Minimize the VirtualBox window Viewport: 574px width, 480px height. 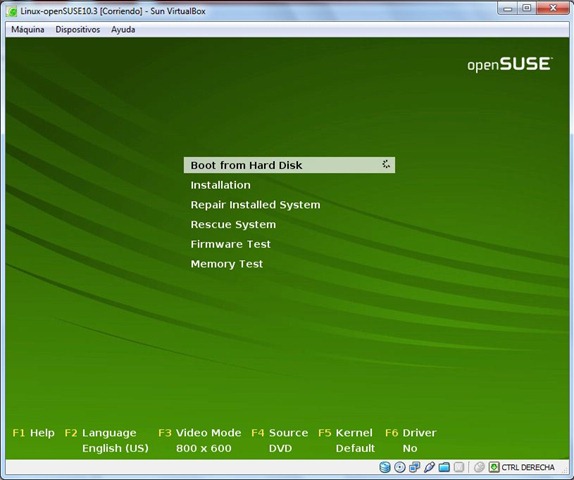coord(508,9)
